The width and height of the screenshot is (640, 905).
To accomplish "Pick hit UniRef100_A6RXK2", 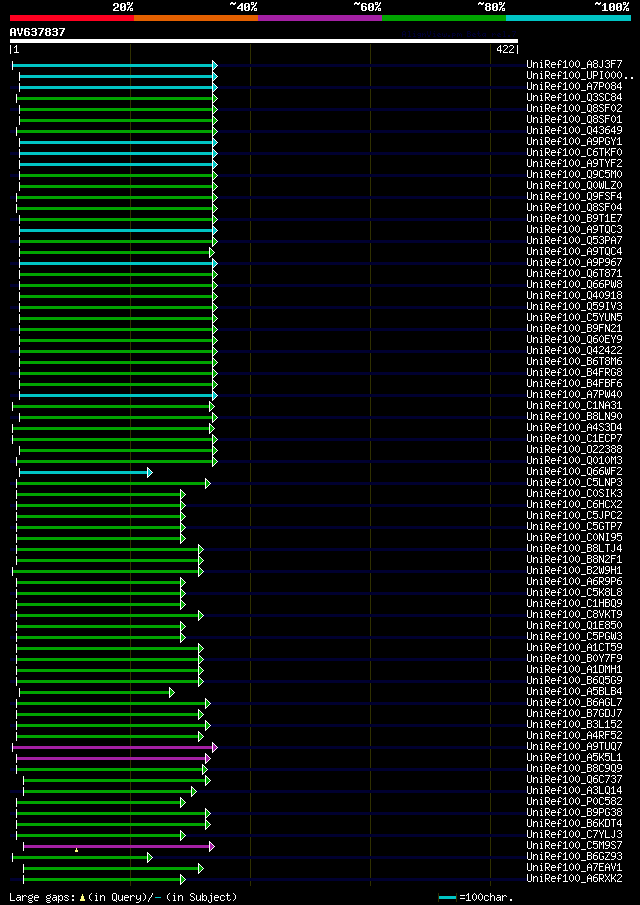I will coord(574,878).
